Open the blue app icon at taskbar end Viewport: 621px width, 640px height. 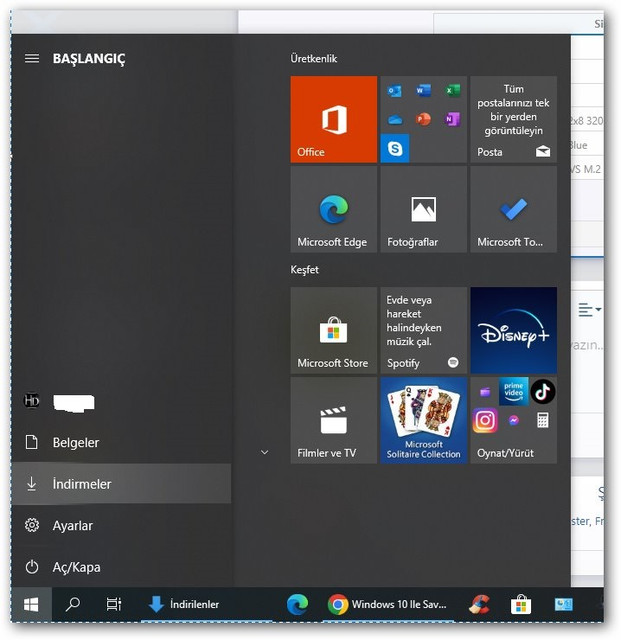(x=564, y=604)
